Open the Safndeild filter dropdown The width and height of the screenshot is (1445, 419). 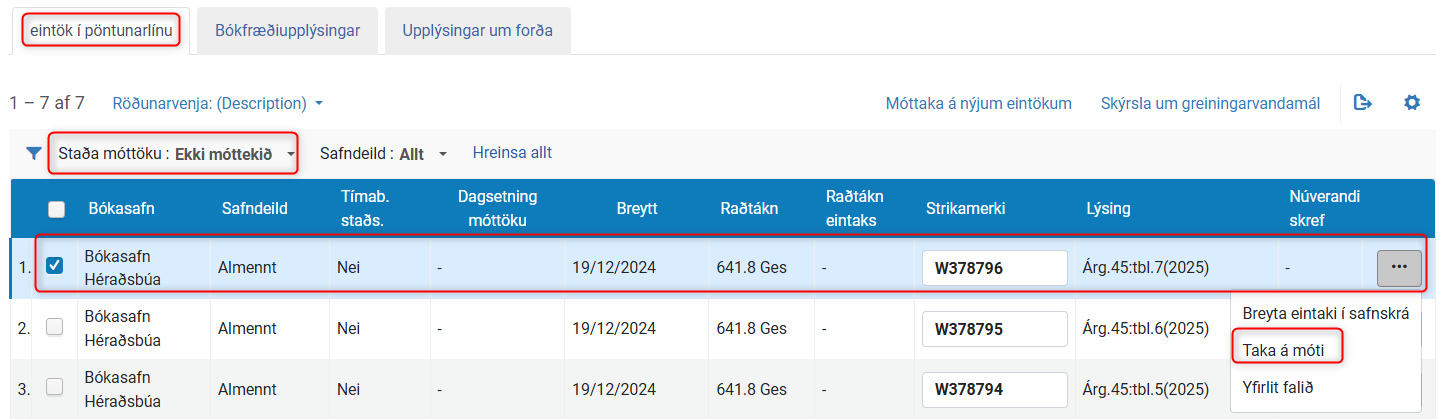coord(383,154)
